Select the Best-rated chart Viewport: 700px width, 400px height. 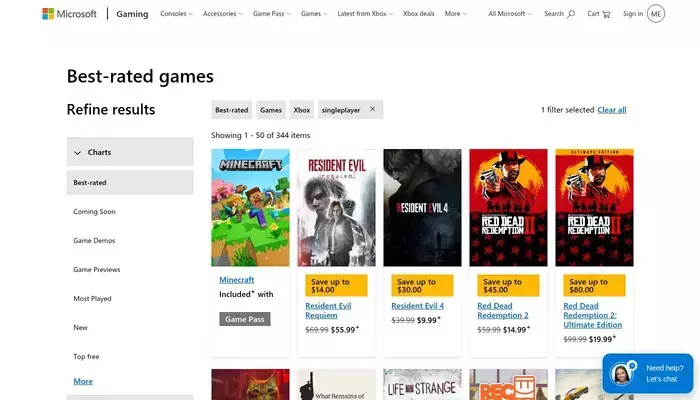130,182
